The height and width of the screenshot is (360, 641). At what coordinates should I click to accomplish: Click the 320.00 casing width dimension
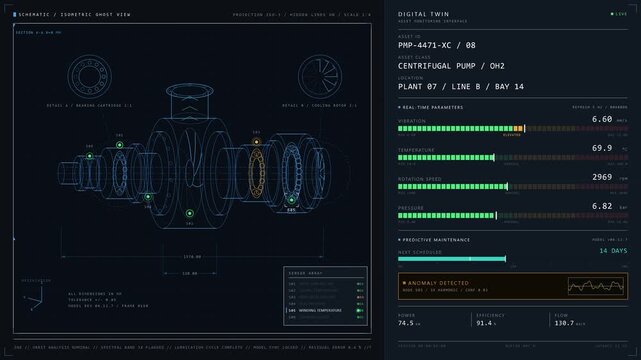(x=190, y=273)
